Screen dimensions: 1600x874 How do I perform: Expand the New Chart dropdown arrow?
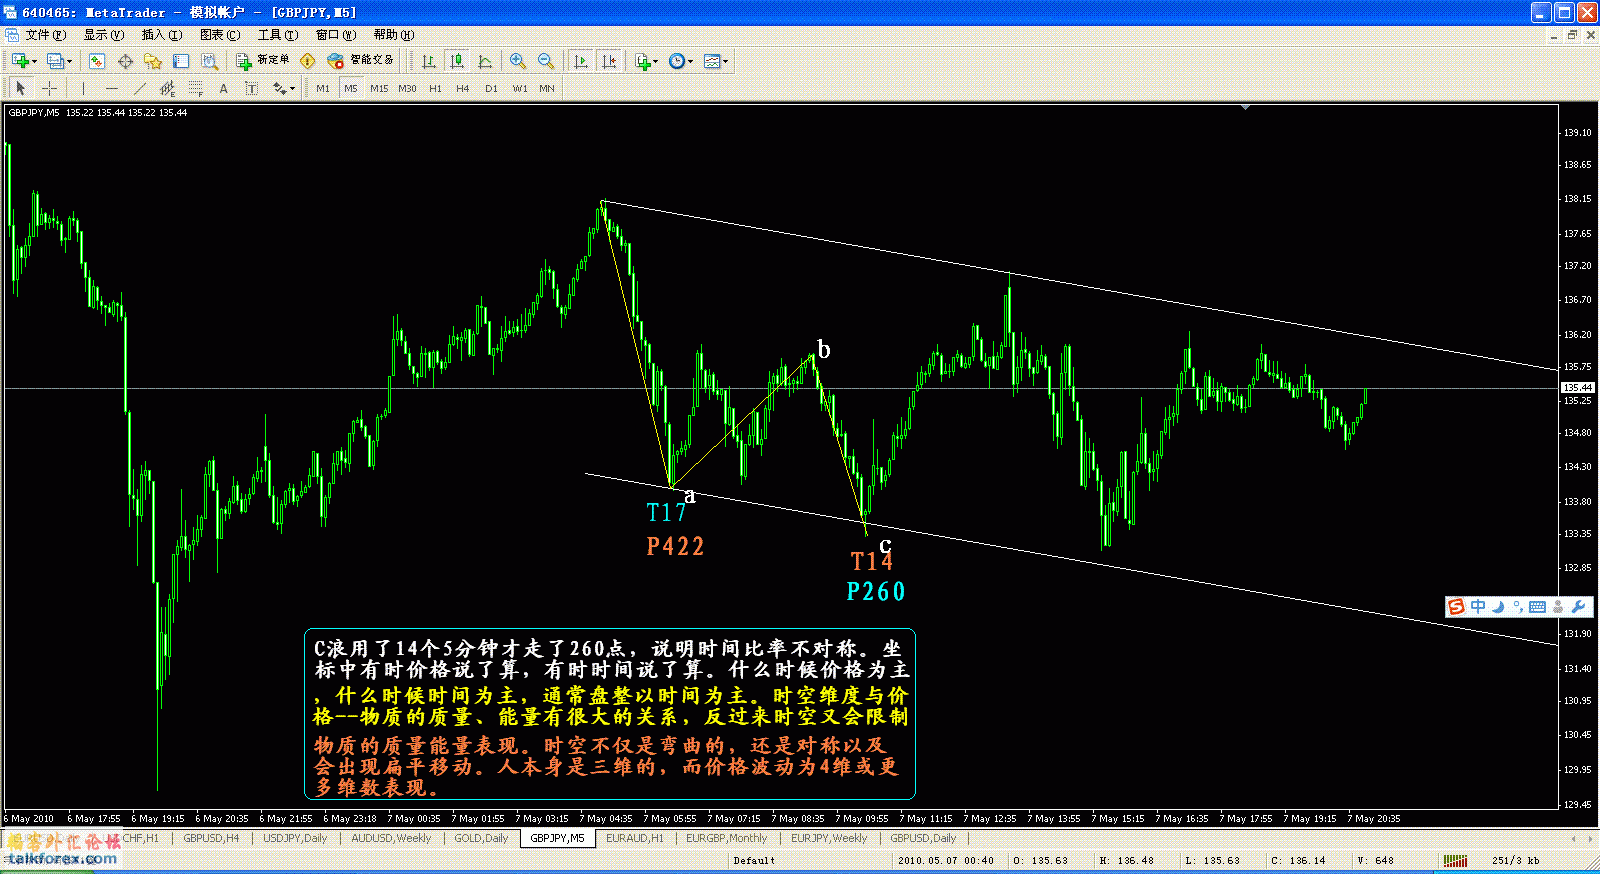pyautogui.click(x=35, y=62)
